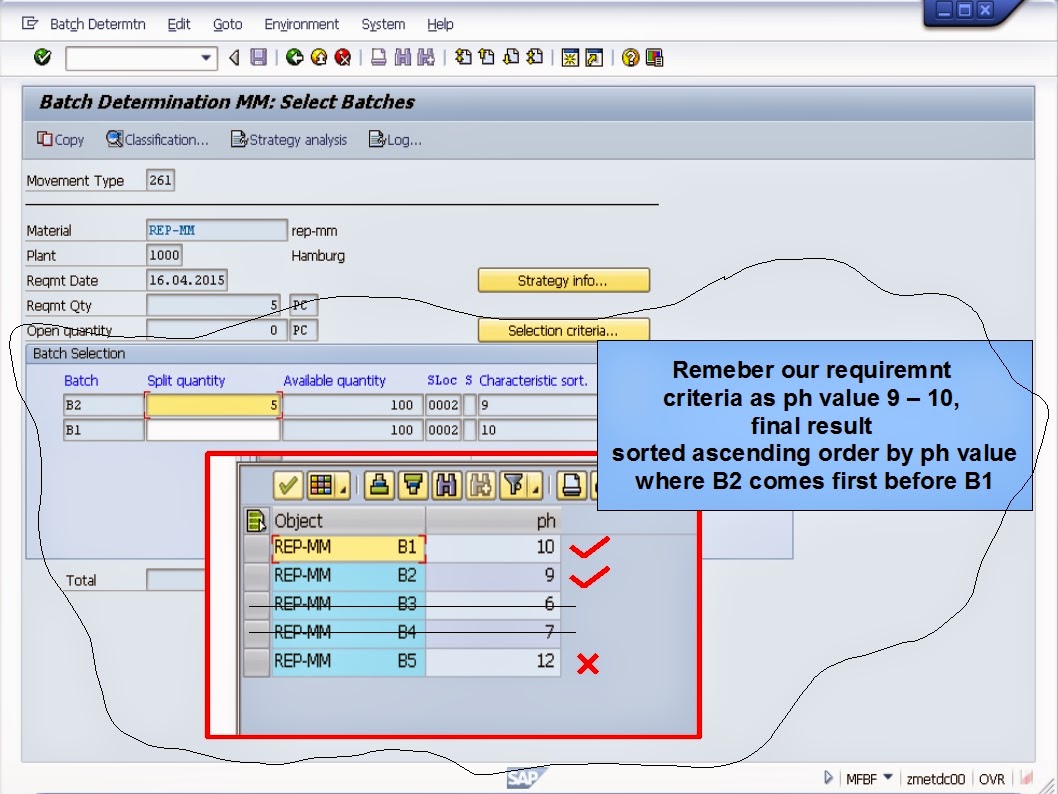1058x794 pixels.
Task: Click the Copy button with clipboard icon
Action: click(58, 140)
